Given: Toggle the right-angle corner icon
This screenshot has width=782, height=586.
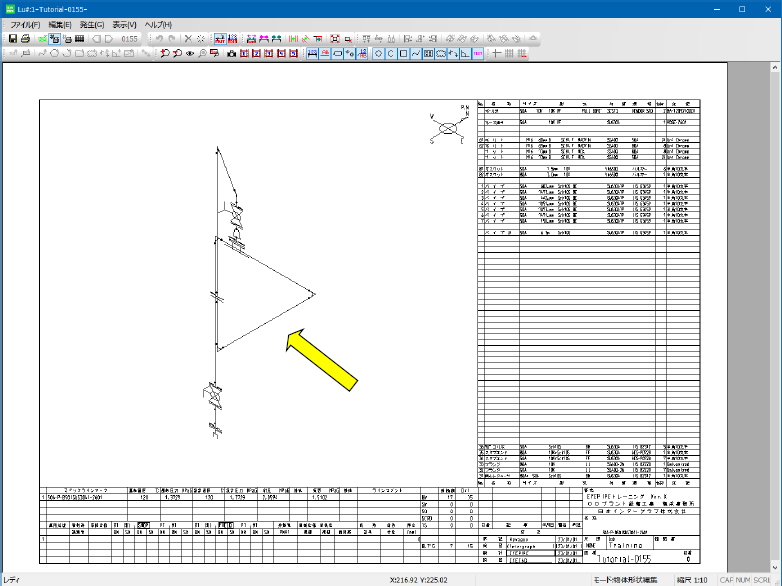Looking at the screenshot, I should click(465, 53).
